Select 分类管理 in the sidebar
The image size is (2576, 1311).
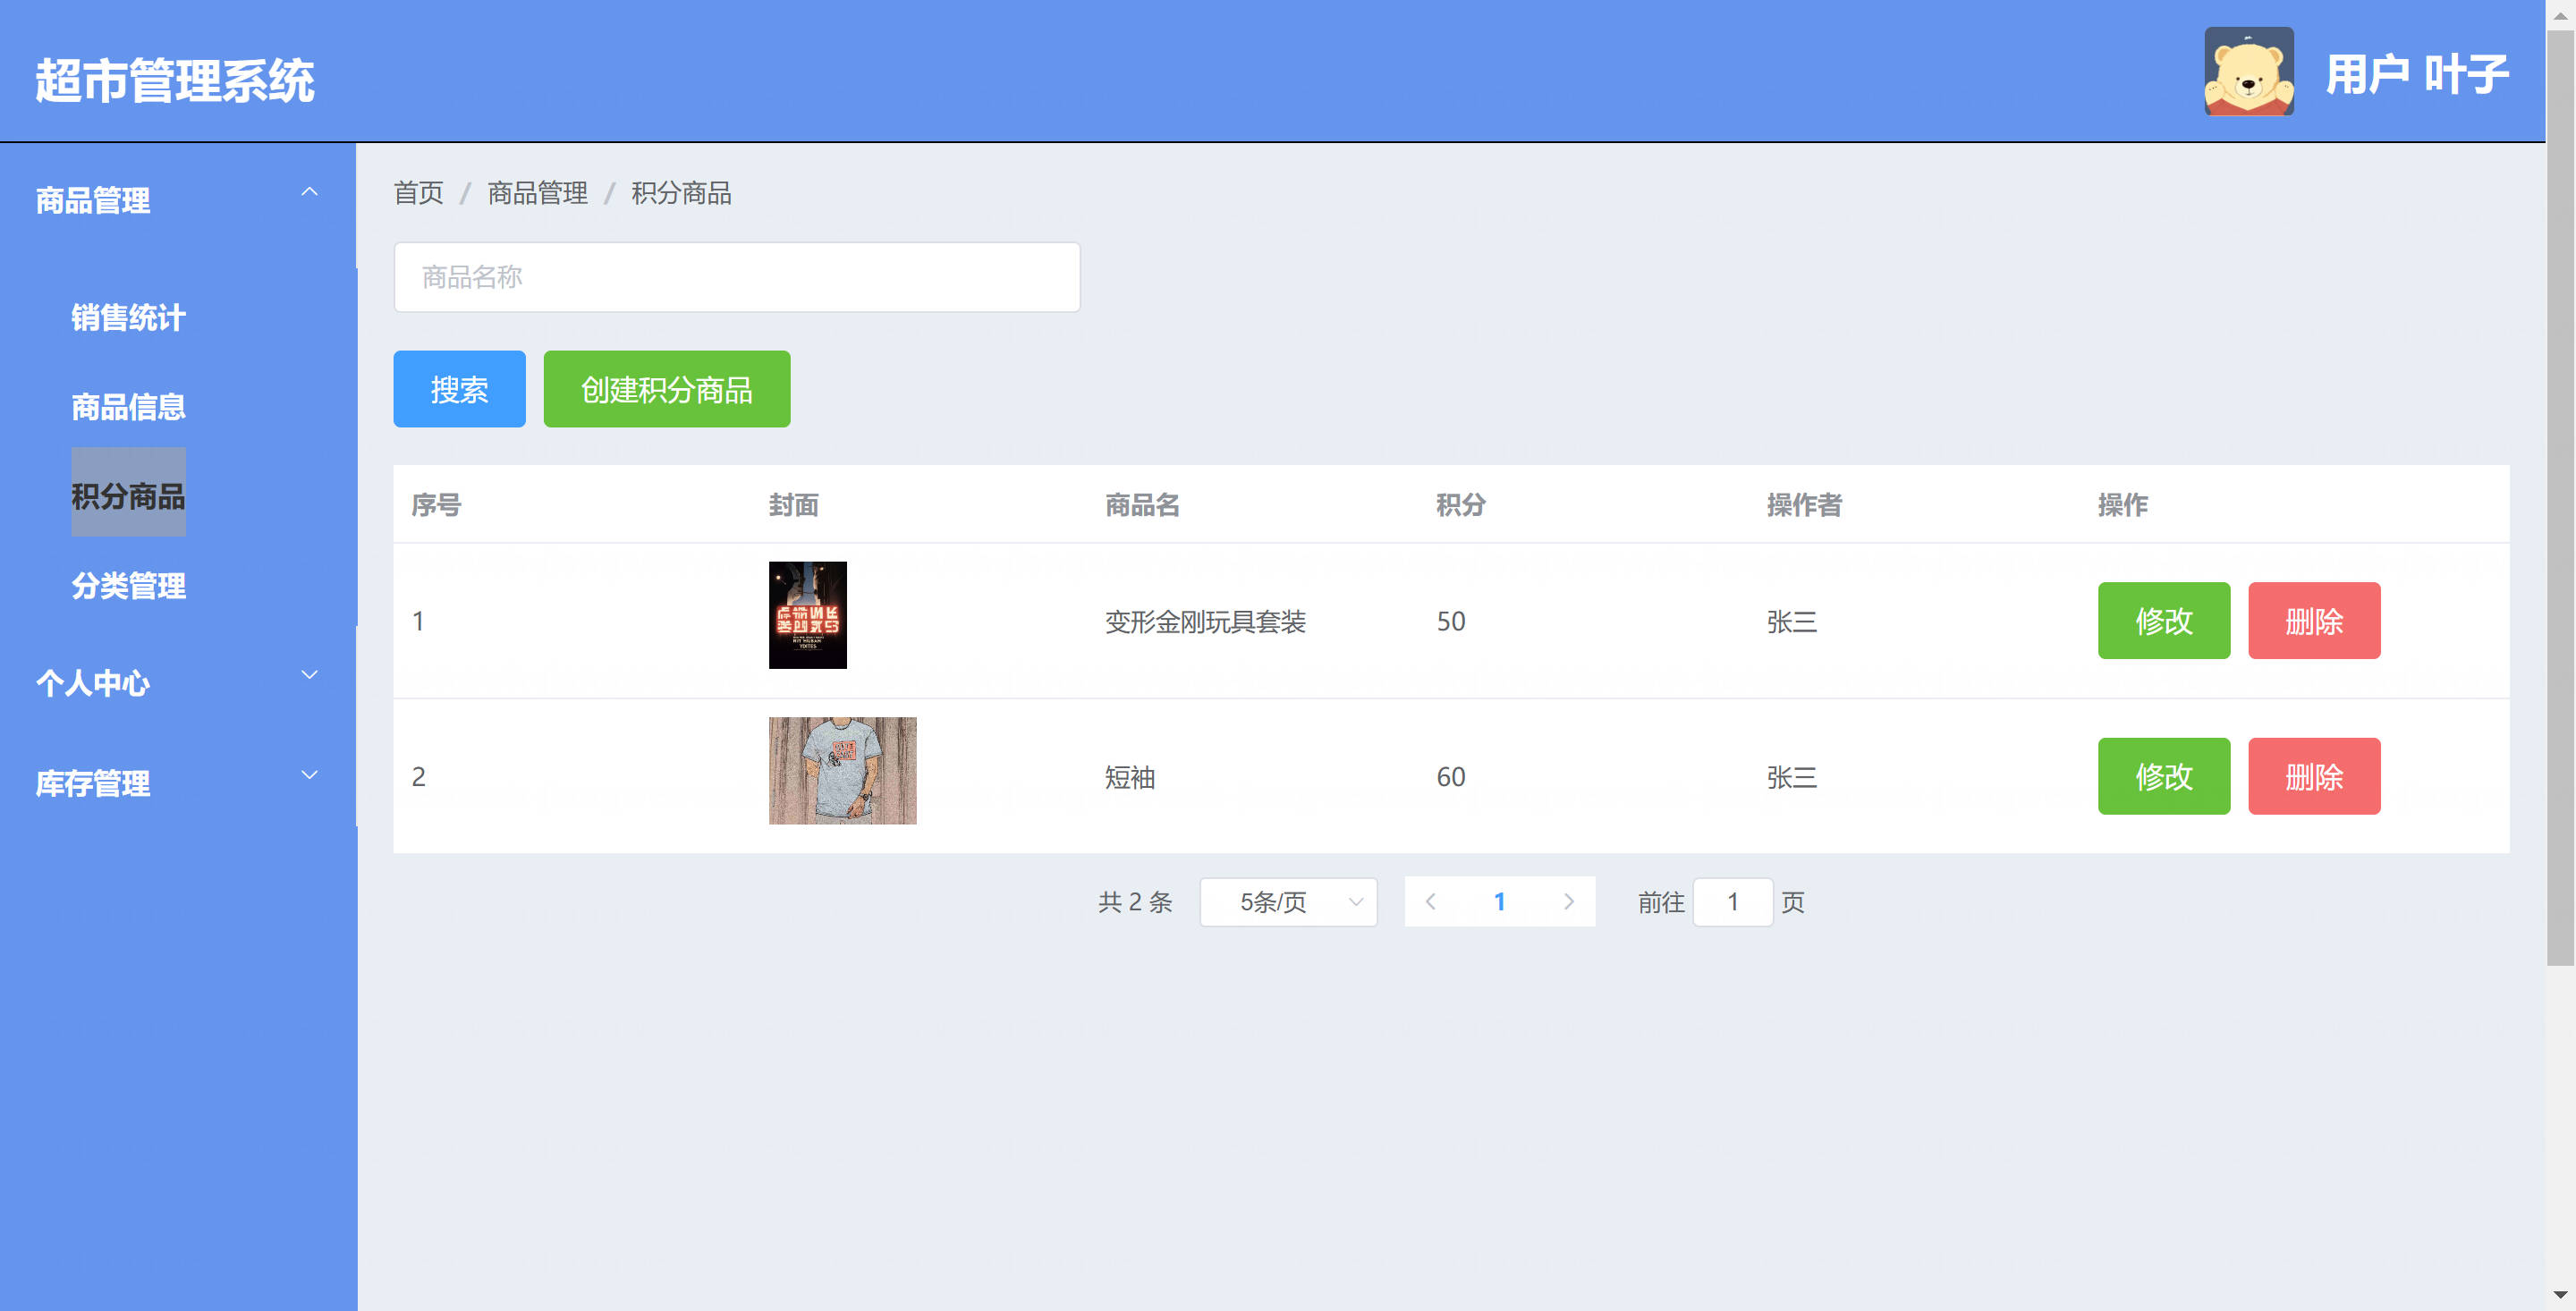click(128, 585)
